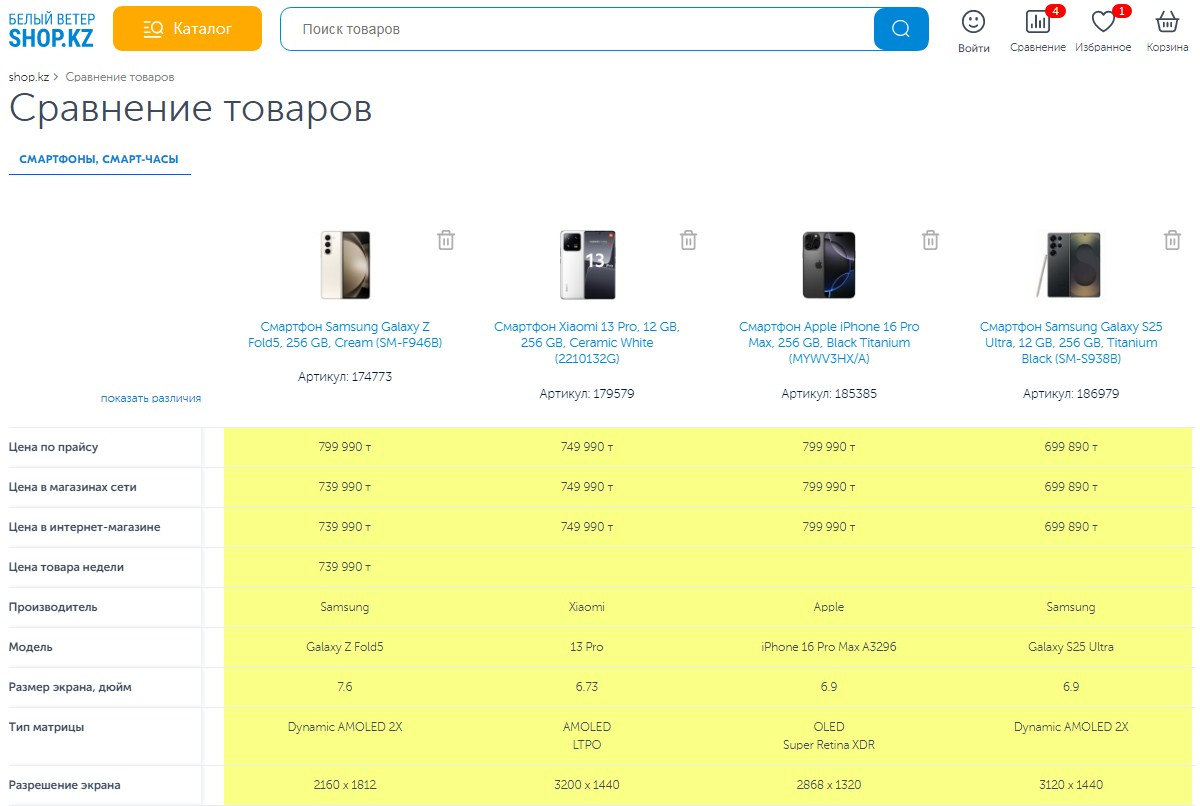Screen dimensions: 1200x806
Task: Click into the Поиск товаров search field
Action: pos(577,29)
